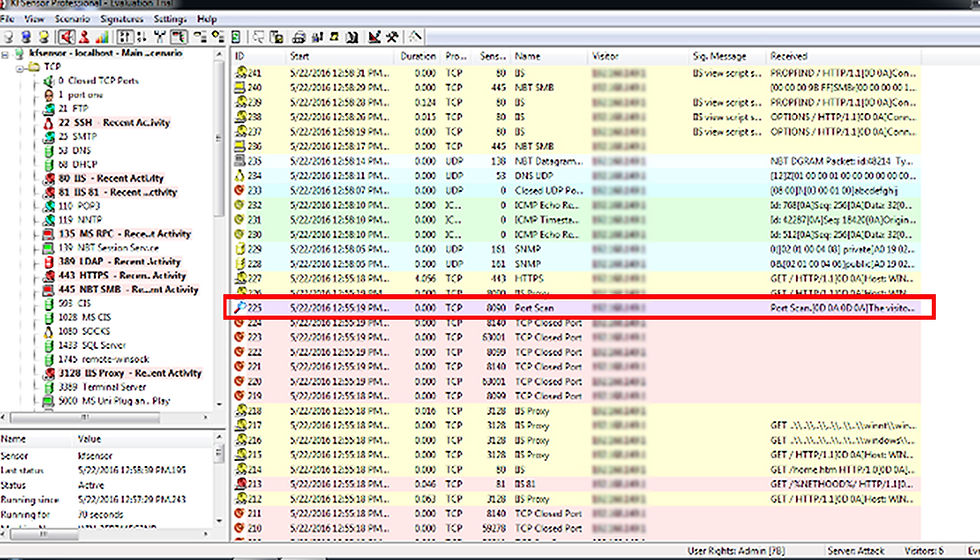Click the yellow server toolbar icon
The width and height of the screenshot is (980, 560).
[44, 37]
